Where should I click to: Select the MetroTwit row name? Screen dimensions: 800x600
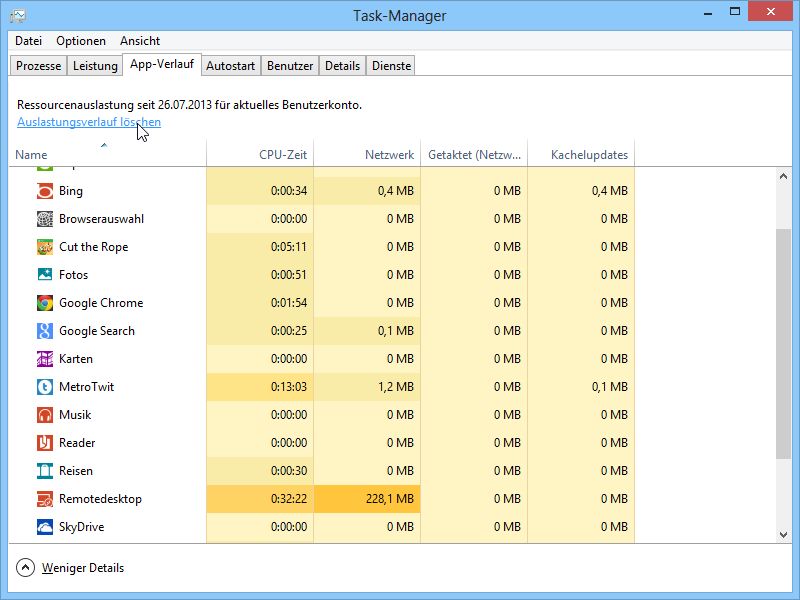coord(86,387)
